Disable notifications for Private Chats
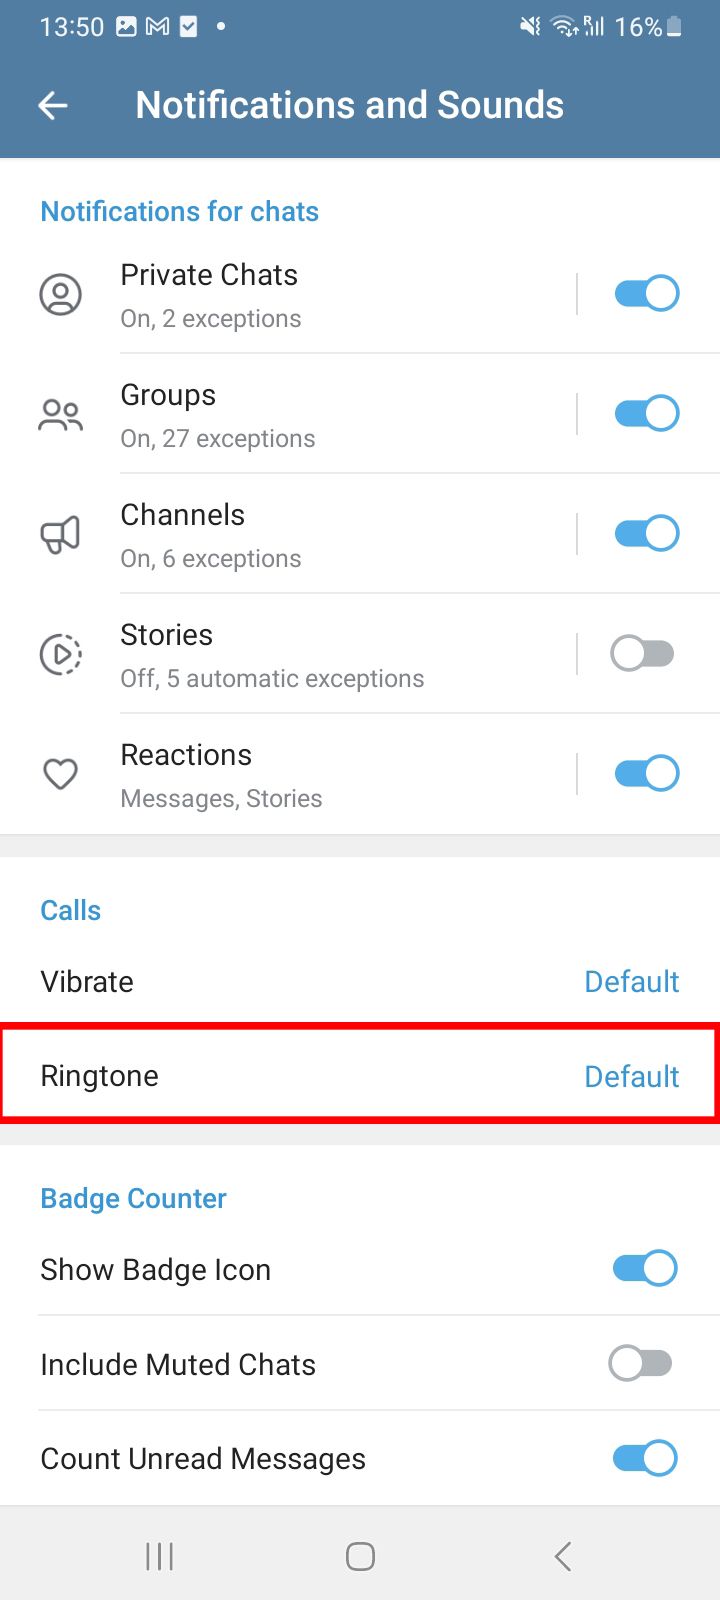The width and height of the screenshot is (720, 1600). (646, 293)
